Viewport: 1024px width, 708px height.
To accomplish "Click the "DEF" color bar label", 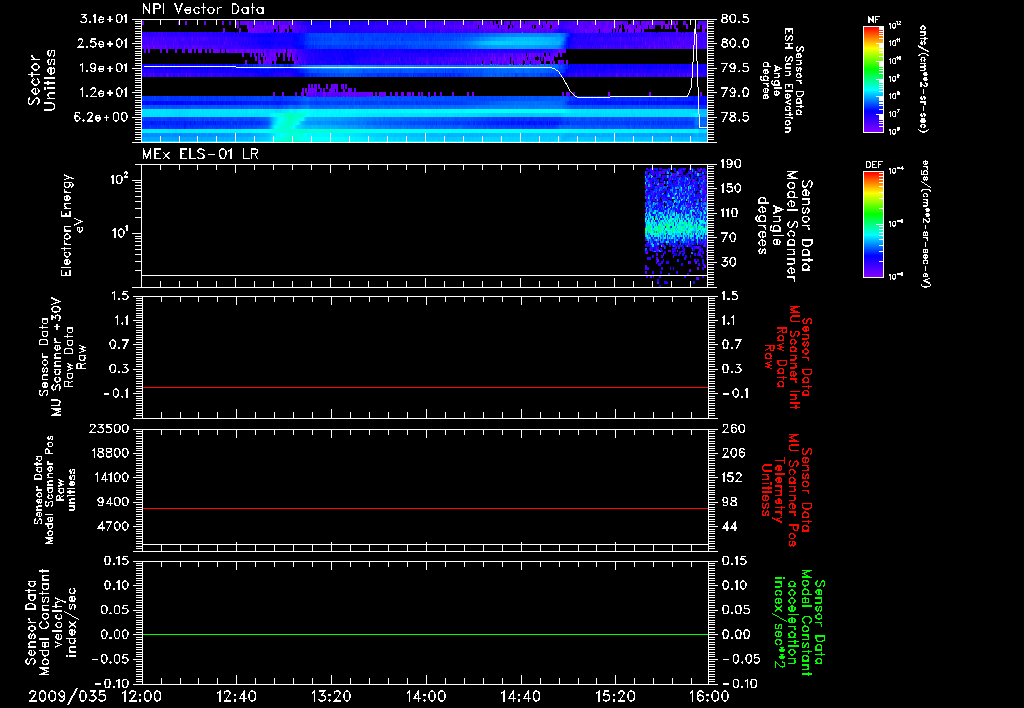I will tap(874, 165).
